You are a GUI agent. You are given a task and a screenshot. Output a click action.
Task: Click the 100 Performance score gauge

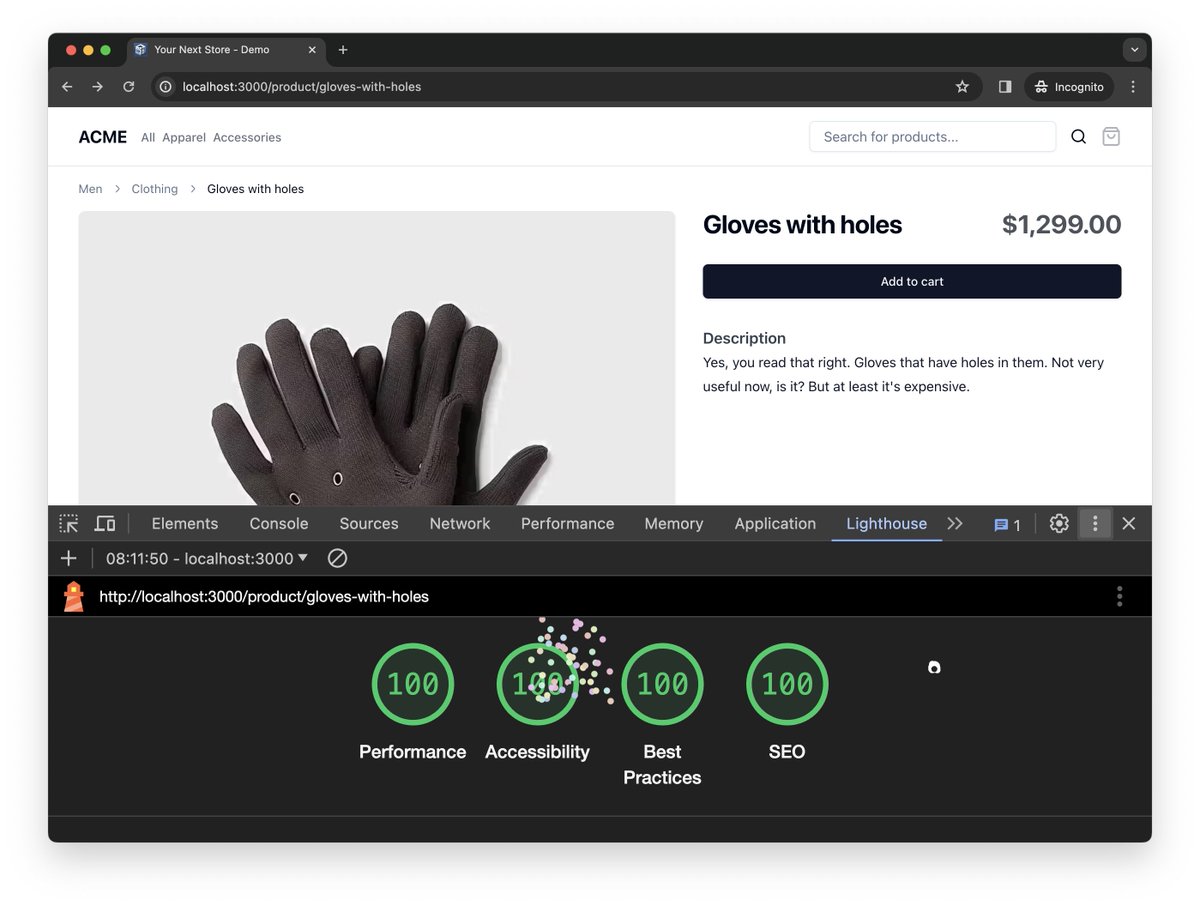[412, 684]
